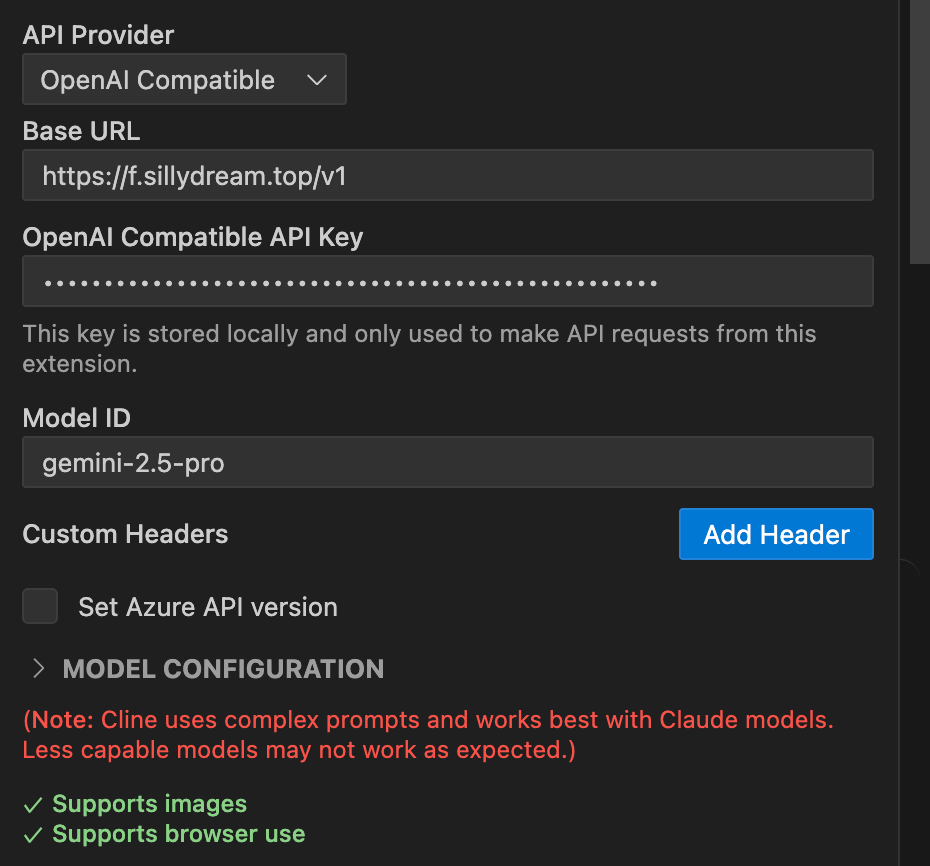Expand the chevron next to MODEL CONFIGURATION
Viewport: 930px width, 866px height.
coord(39,669)
